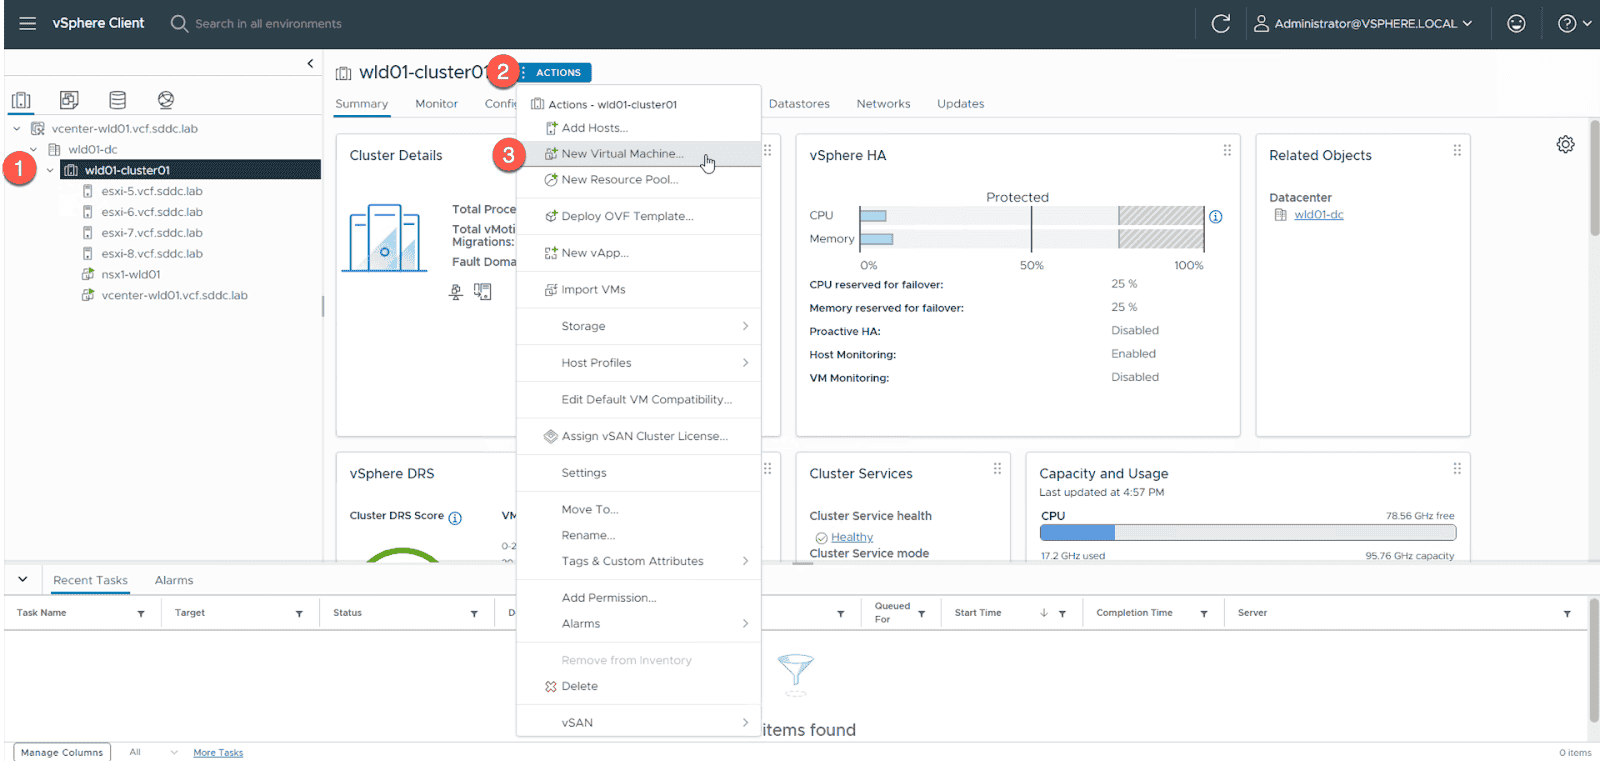Open the Storage inventory view icon
Viewport: 1600px width, 761px height.
pos(117,100)
